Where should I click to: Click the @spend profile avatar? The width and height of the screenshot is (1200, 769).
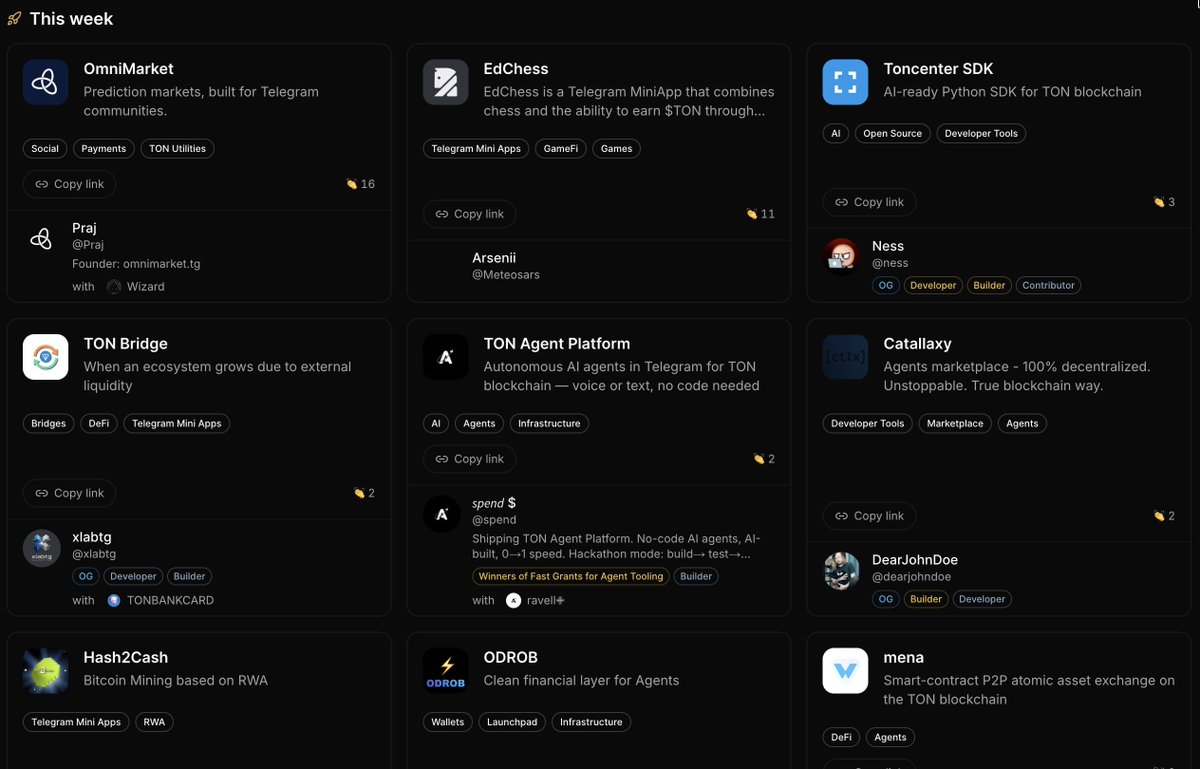[x=442, y=514]
